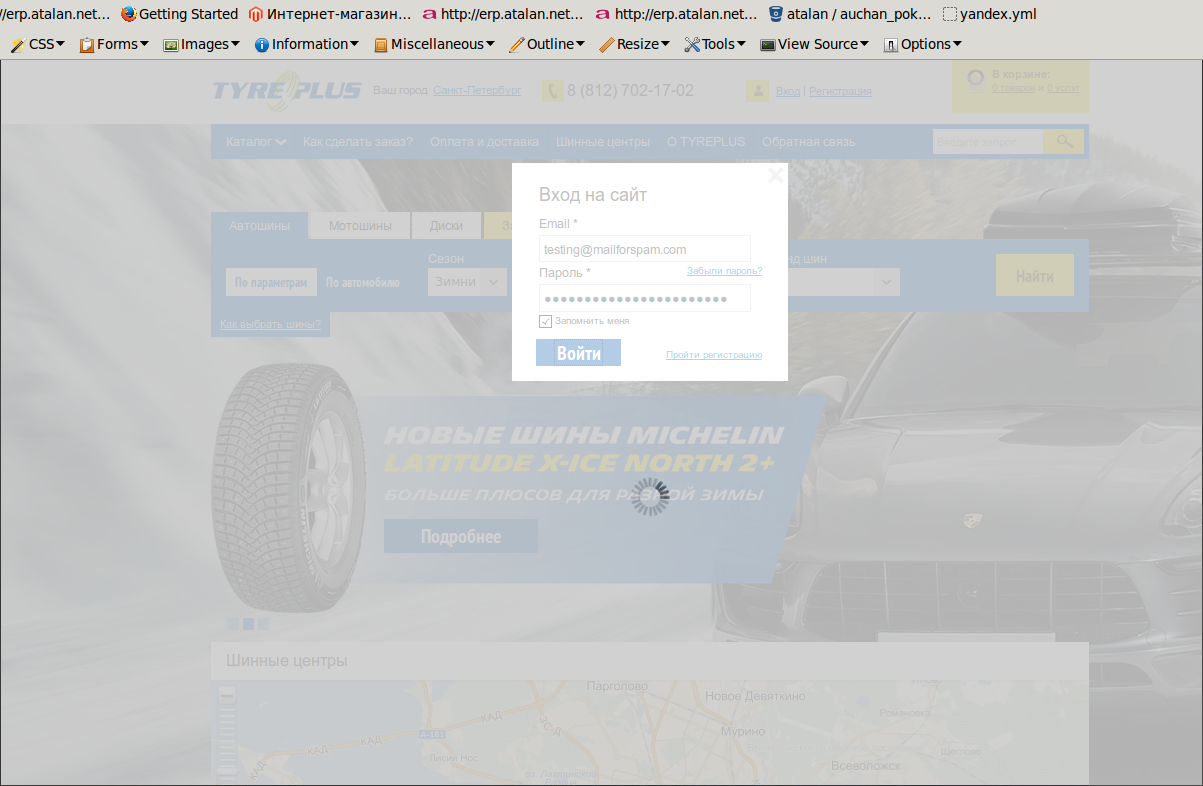The height and width of the screenshot is (786, 1203).
Task: Click the Magento icon bookmark
Action: tap(256, 14)
